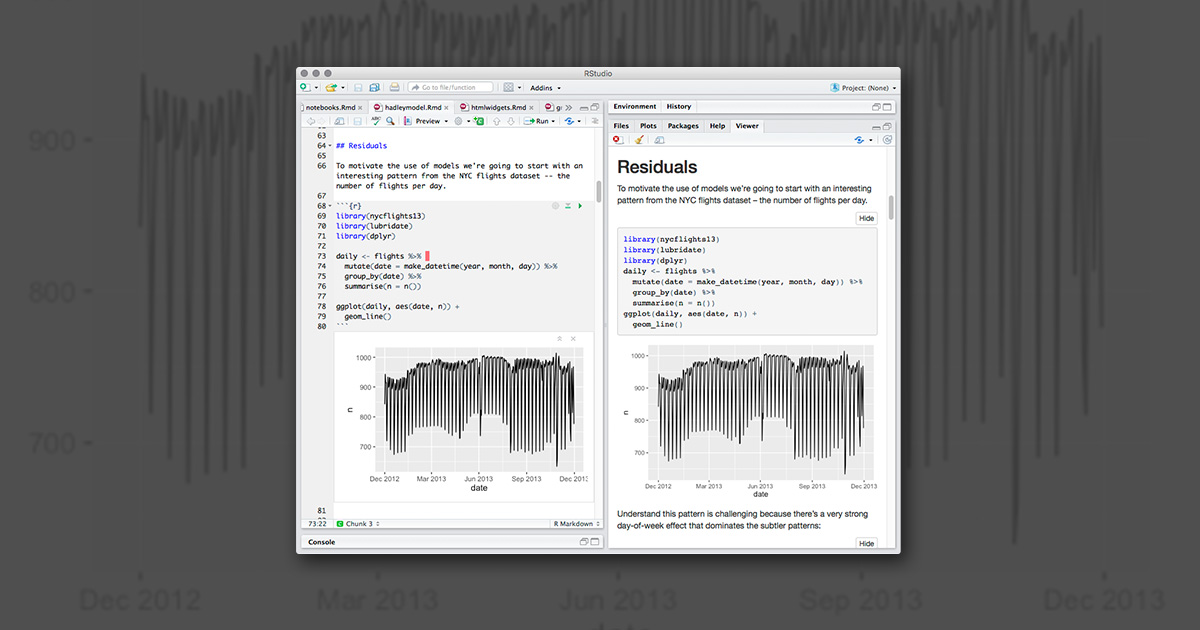This screenshot has width=1200, height=630.
Task: Click the Run button
Action: [539, 121]
